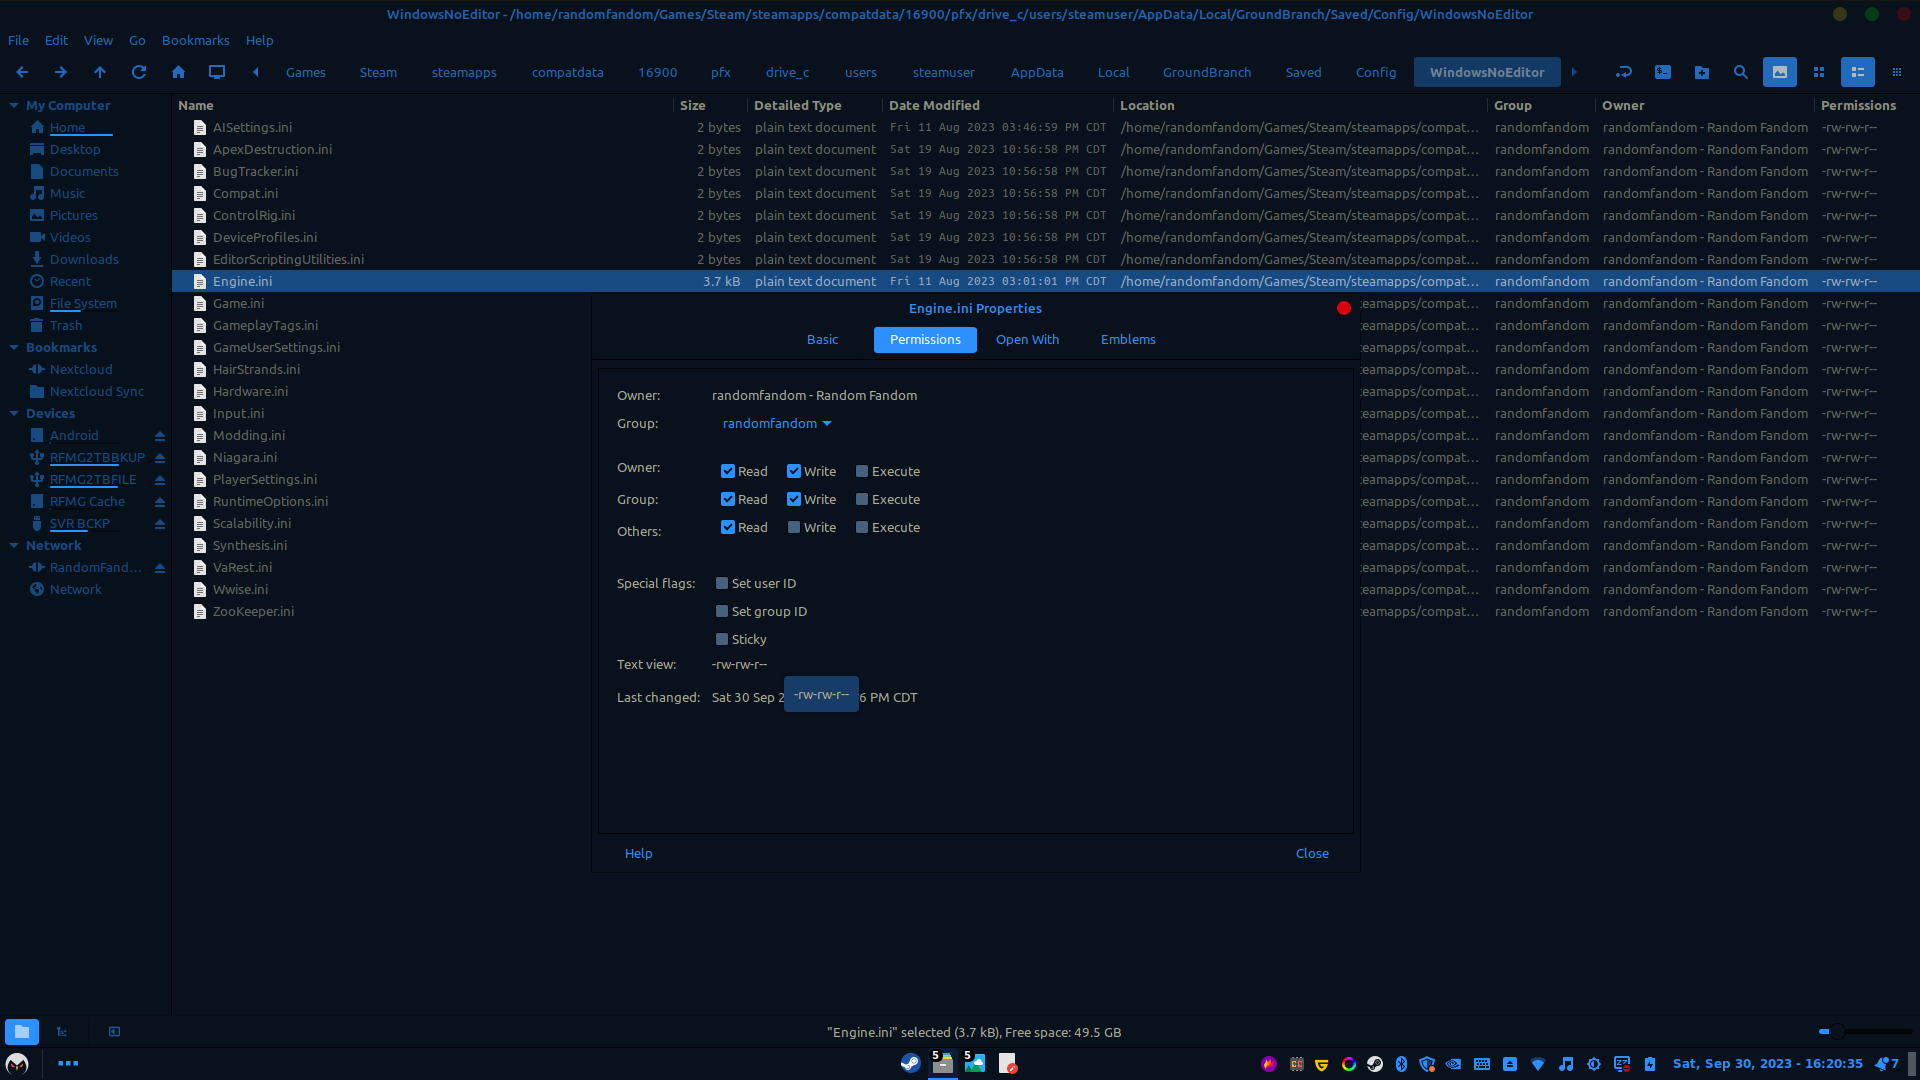Enable Others Write permission checkbox
The image size is (1920, 1080).
[794, 527]
